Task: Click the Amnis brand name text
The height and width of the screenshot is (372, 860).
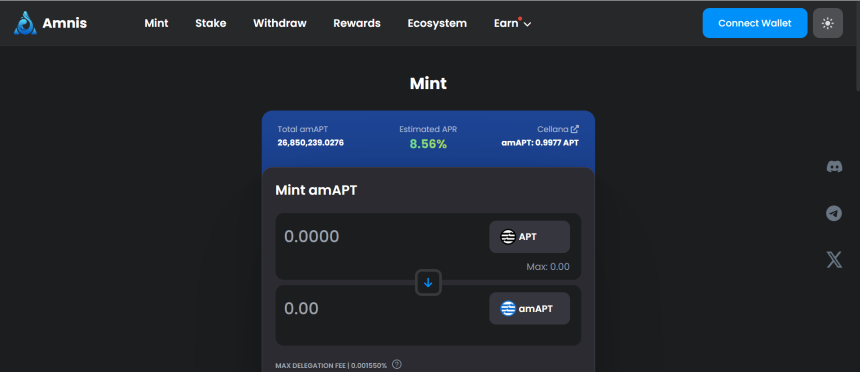Action: tap(65, 23)
